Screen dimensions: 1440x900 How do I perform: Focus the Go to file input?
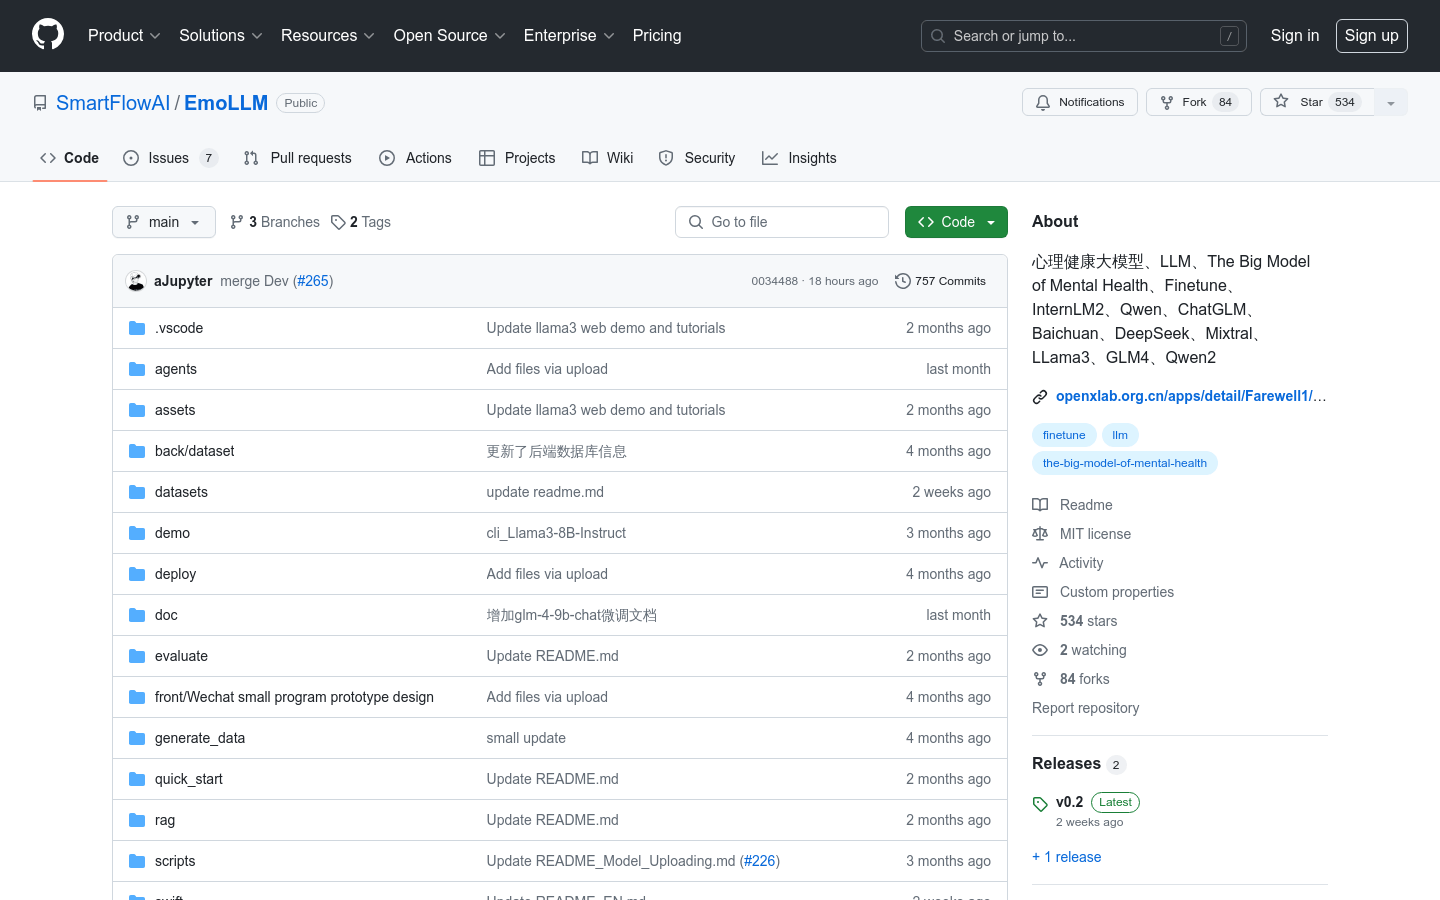coord(782,222)
